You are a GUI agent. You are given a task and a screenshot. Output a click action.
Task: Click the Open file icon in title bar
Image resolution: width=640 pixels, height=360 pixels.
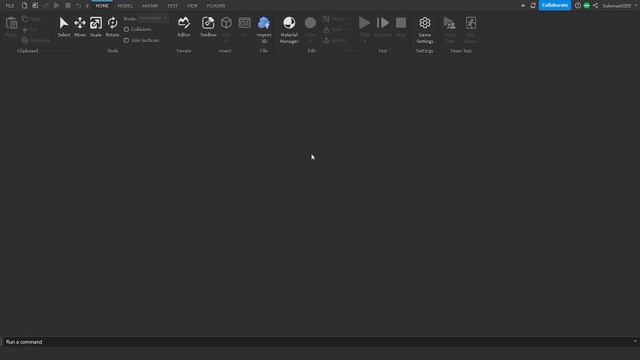pos(35,6)
